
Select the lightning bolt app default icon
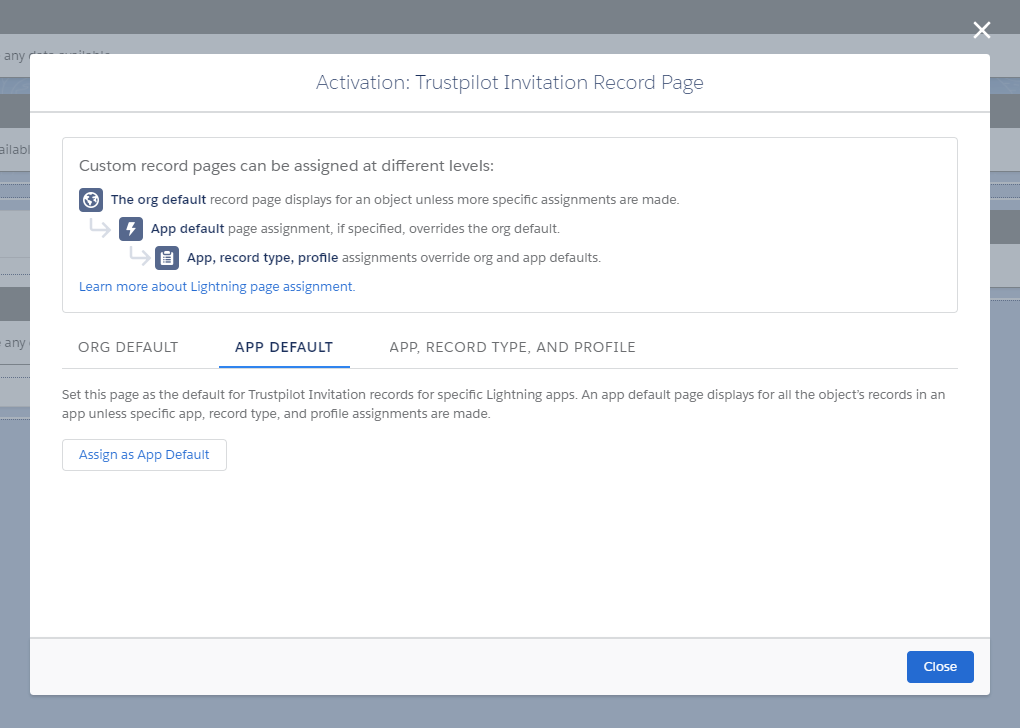coord(131,228)
